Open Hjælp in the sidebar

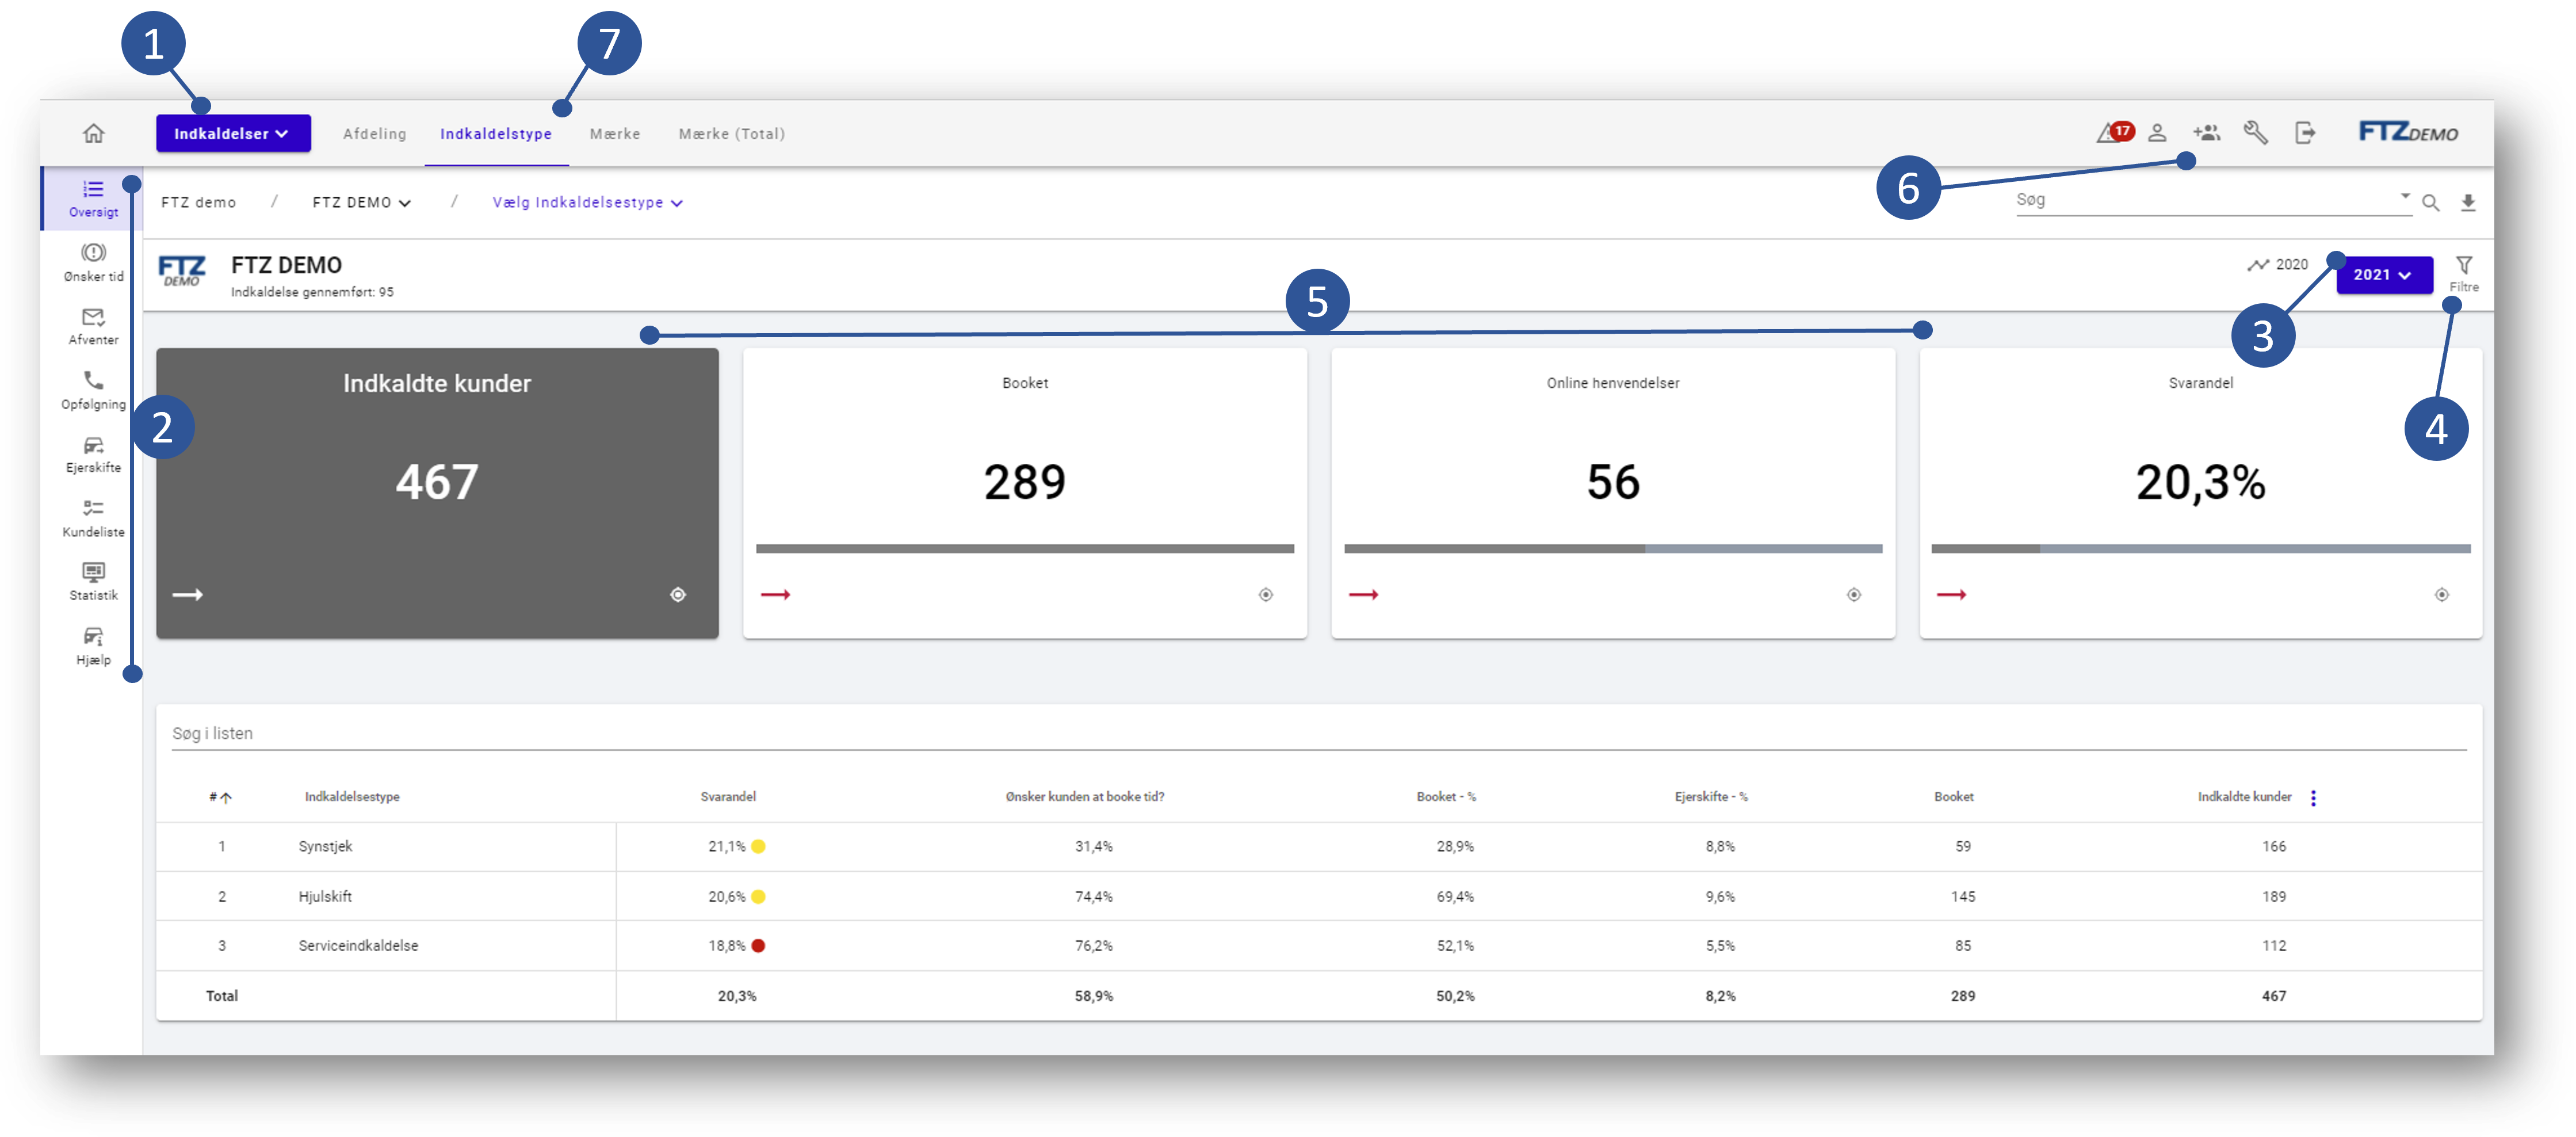pos(93,646)
